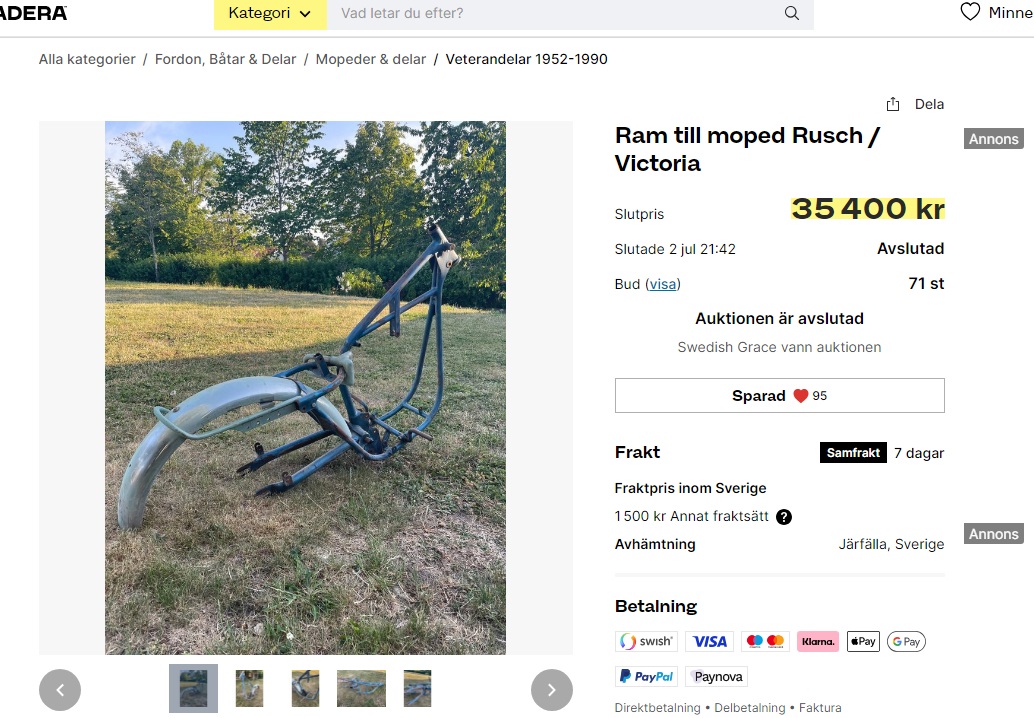Screen dimensions: 1034x718
Task: View bid history via visa link
Action: 662,284
